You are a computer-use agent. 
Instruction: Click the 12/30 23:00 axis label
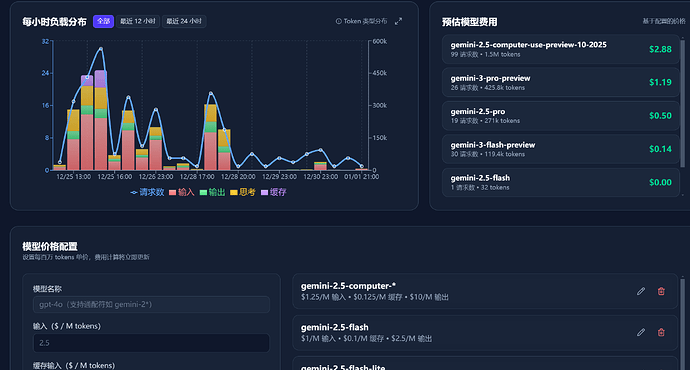point(321,176)
